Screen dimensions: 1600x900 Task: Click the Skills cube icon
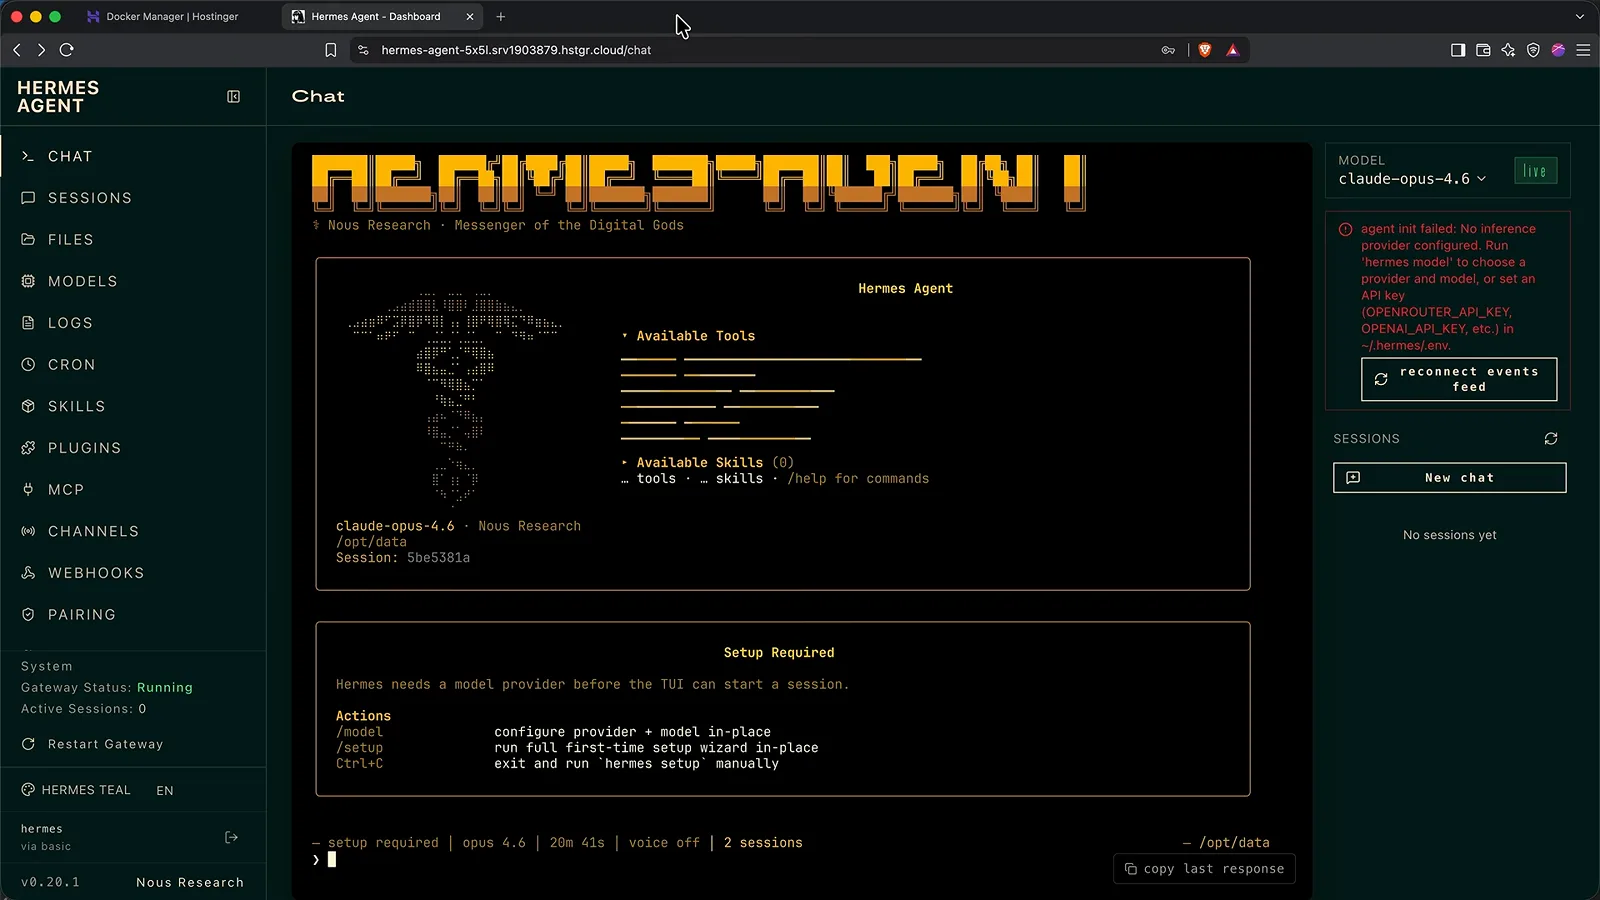[28, 407]
